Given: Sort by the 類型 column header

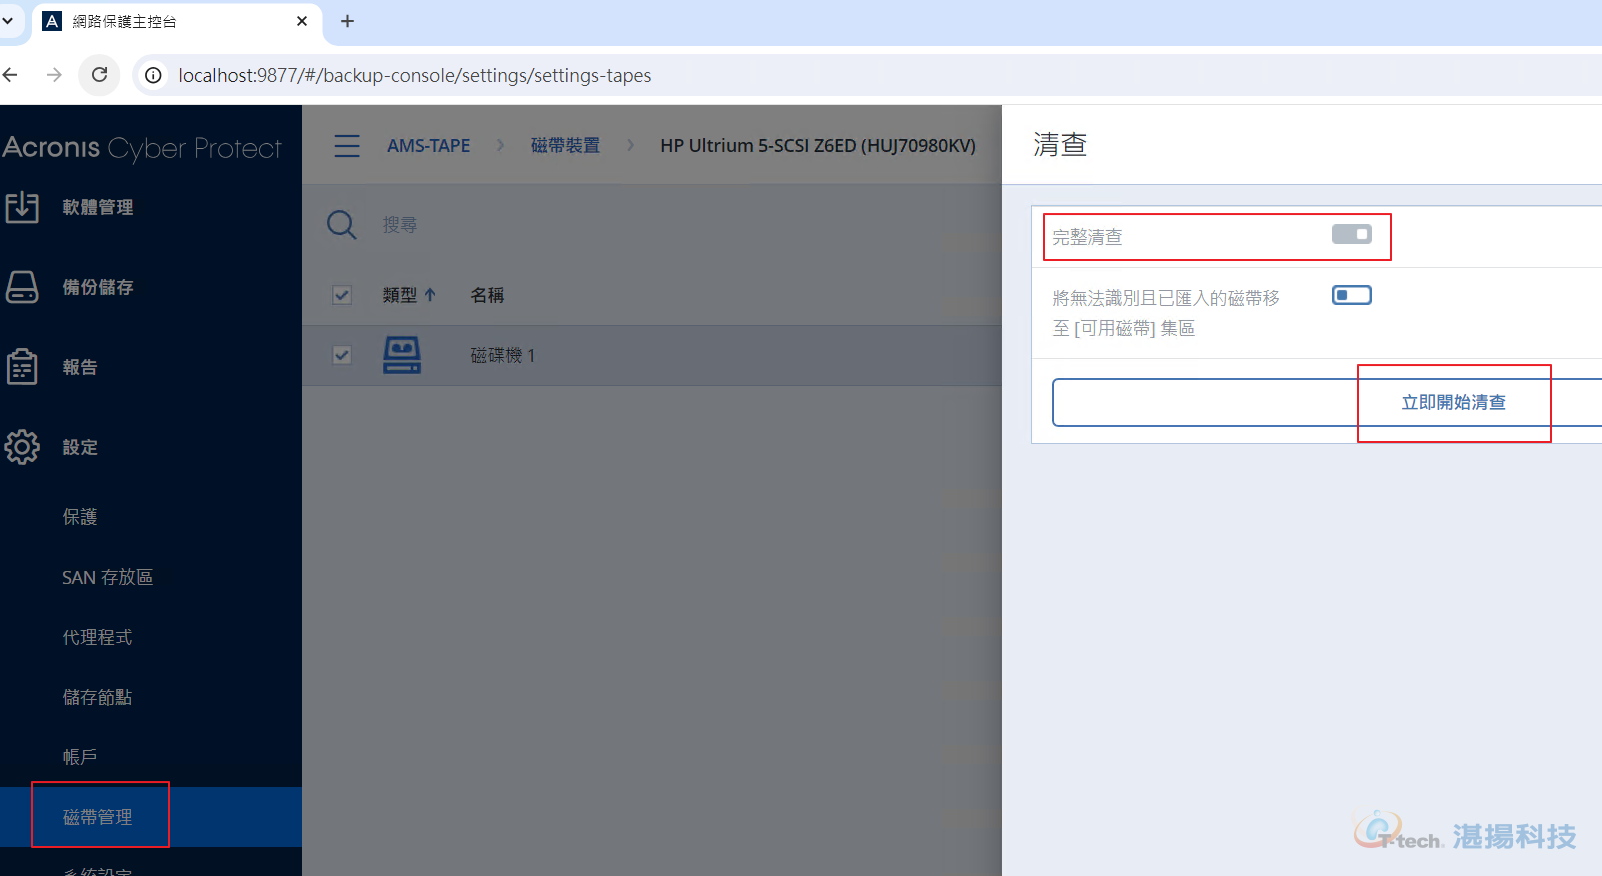Looking at the screenshot, I should point(409,295).
